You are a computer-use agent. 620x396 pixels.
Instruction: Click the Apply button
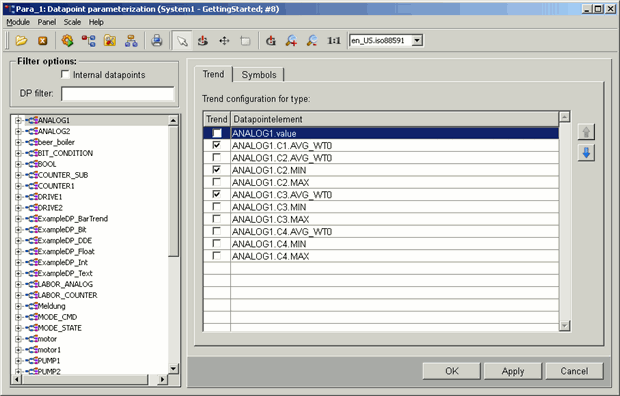513,371
